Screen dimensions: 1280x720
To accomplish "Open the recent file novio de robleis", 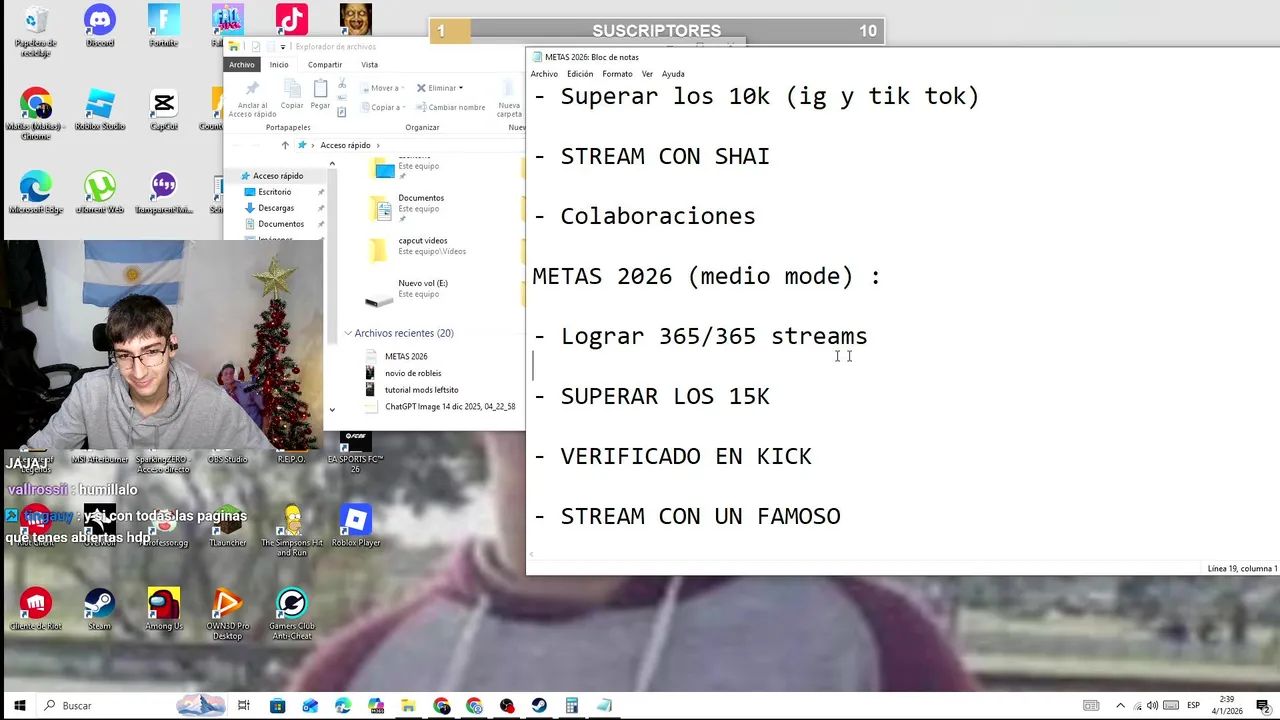I will (x=413, y=373).
